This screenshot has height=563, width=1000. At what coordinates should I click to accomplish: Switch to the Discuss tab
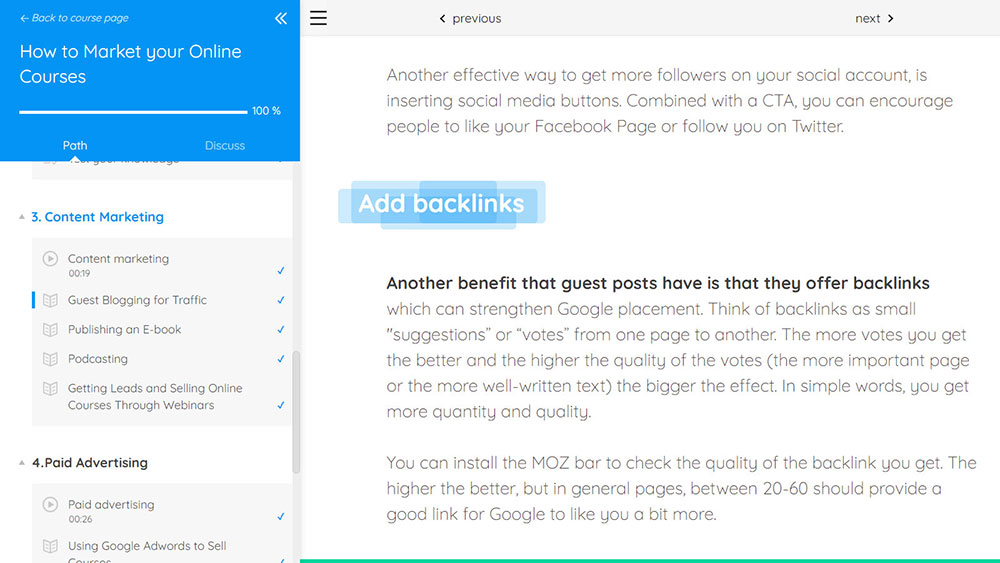pos(224,145)
